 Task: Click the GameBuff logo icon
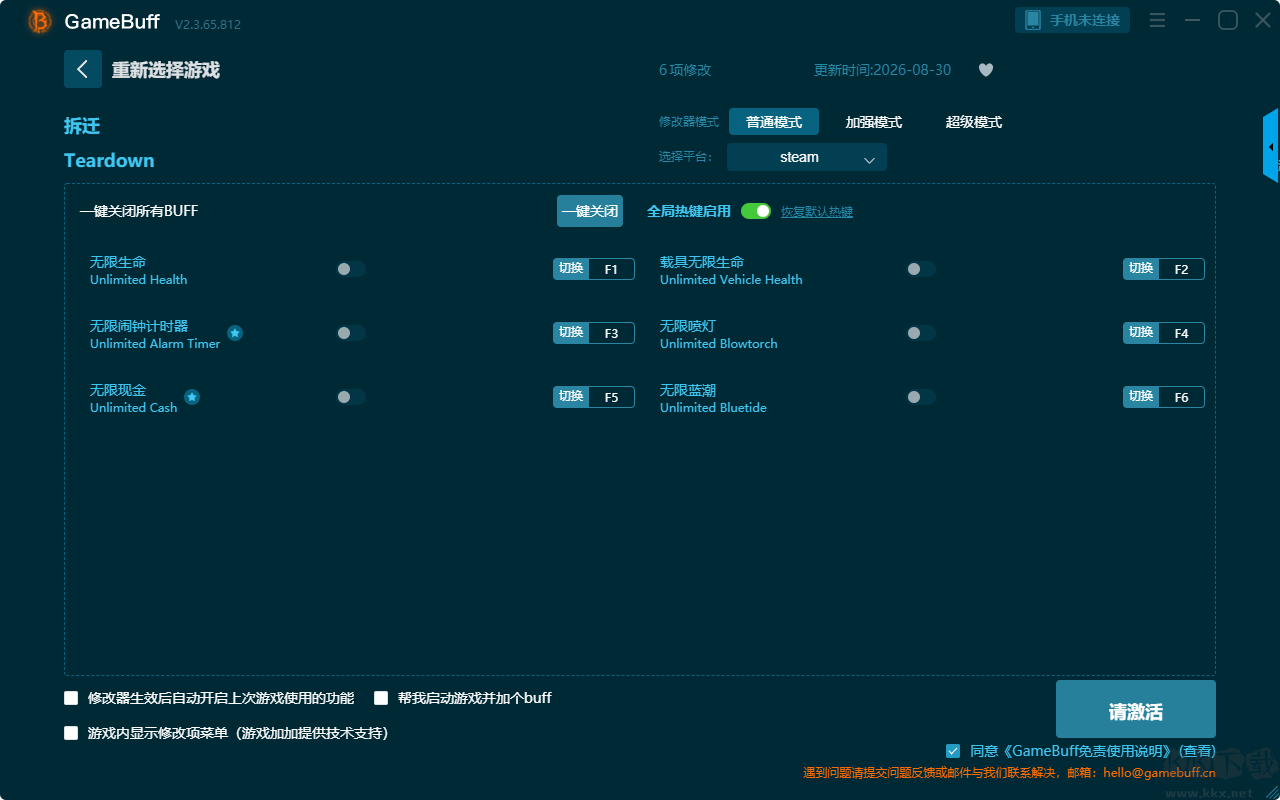(x=40, y=21)
